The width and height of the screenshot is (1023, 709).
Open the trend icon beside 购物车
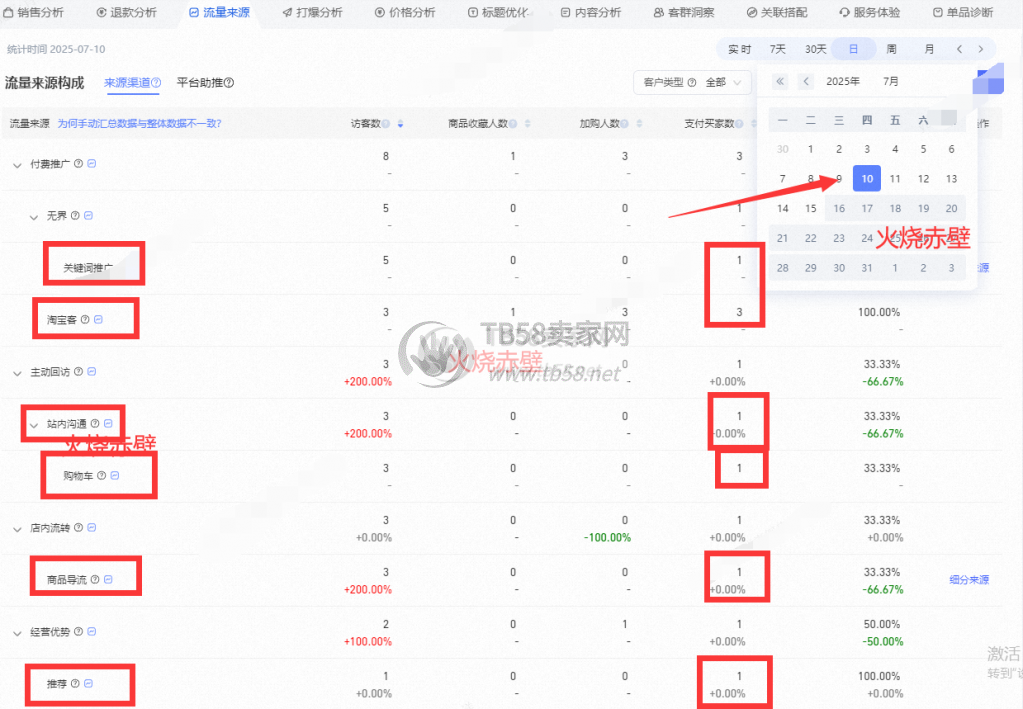pyautogui.click(x=114, y=476)
